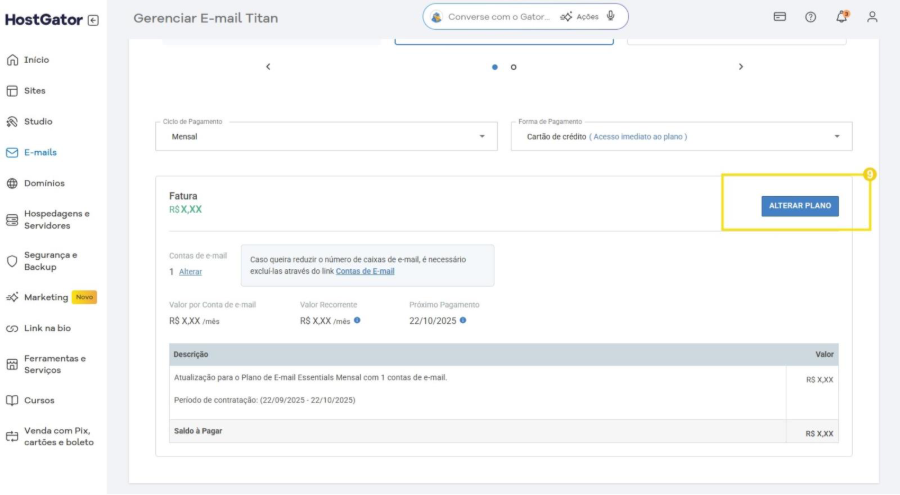The image size is (900, 495).
Task: Click the Marketing sparkle icon
Action: (x=12, y=297)
